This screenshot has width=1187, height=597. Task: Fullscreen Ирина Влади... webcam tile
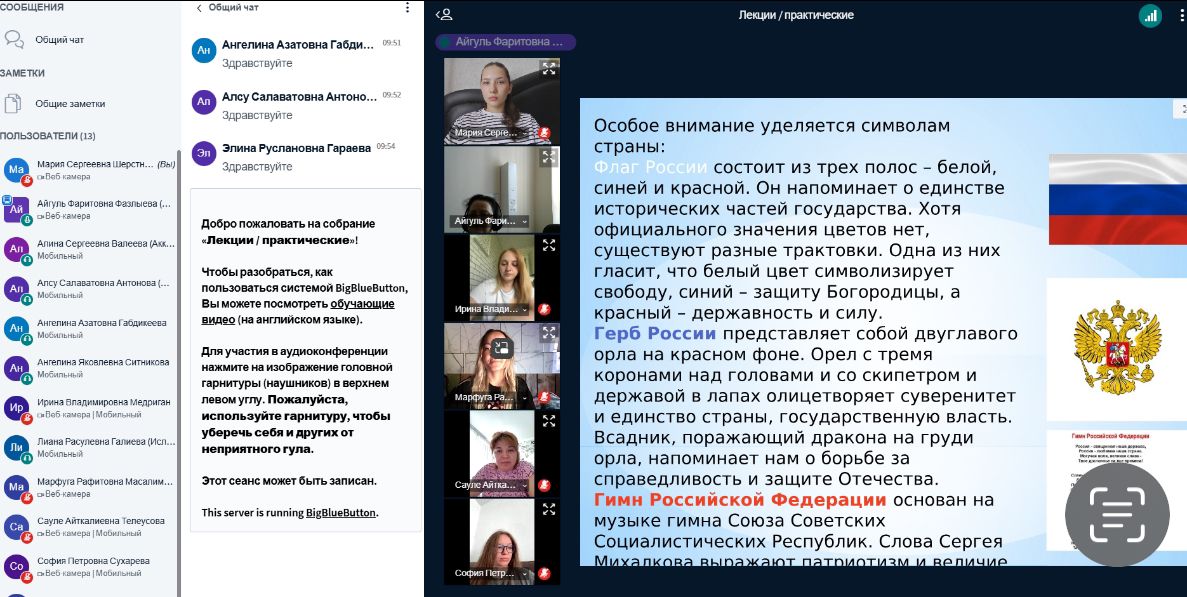coord(548,245)
